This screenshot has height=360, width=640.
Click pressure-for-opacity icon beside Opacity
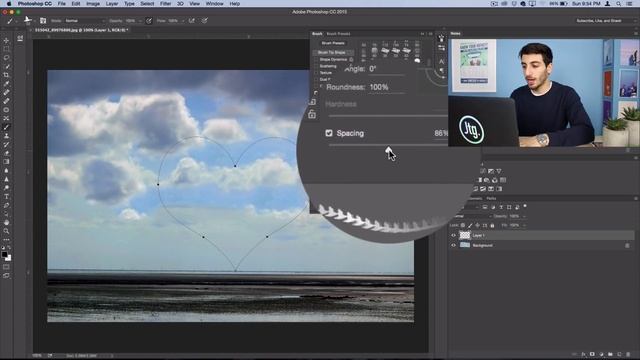(149, 20)
